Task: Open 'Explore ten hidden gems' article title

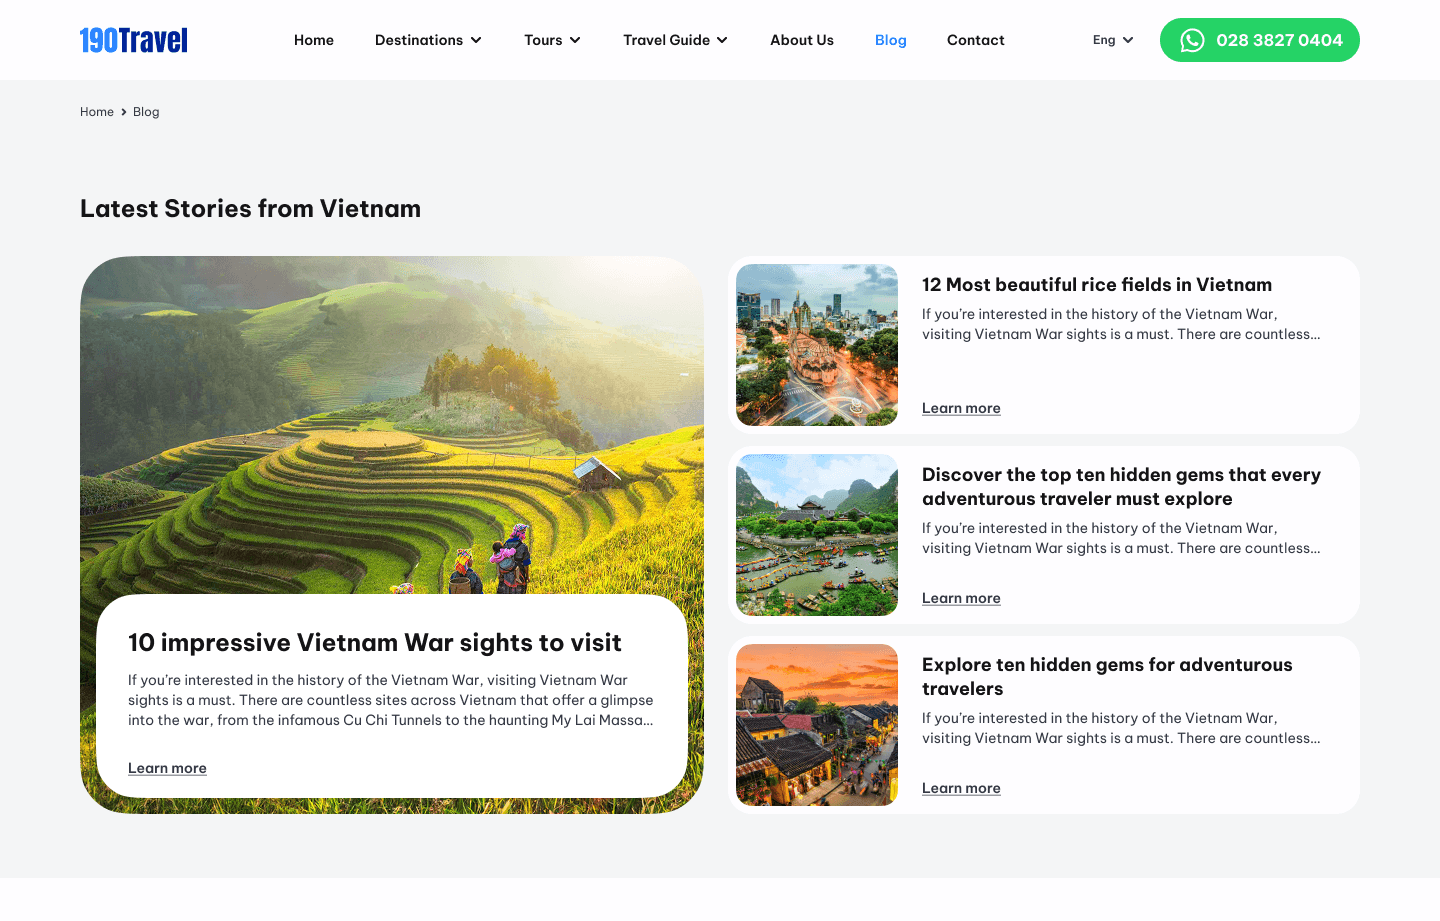Action: point(1107,677)
